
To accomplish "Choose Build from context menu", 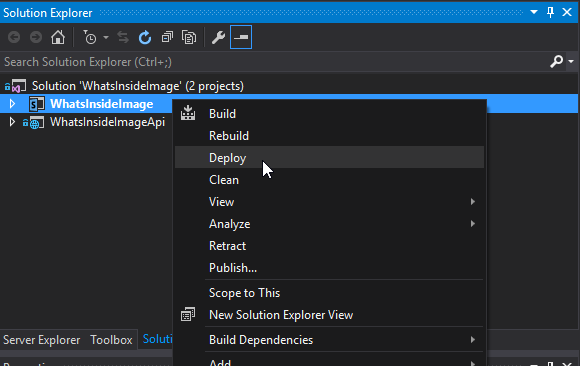I will point(329,114).
